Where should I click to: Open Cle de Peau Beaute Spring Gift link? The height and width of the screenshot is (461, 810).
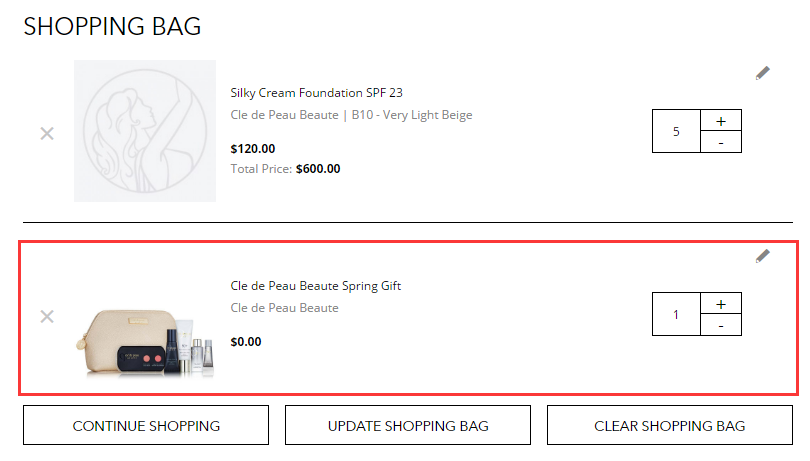click(x=316, y=286)
